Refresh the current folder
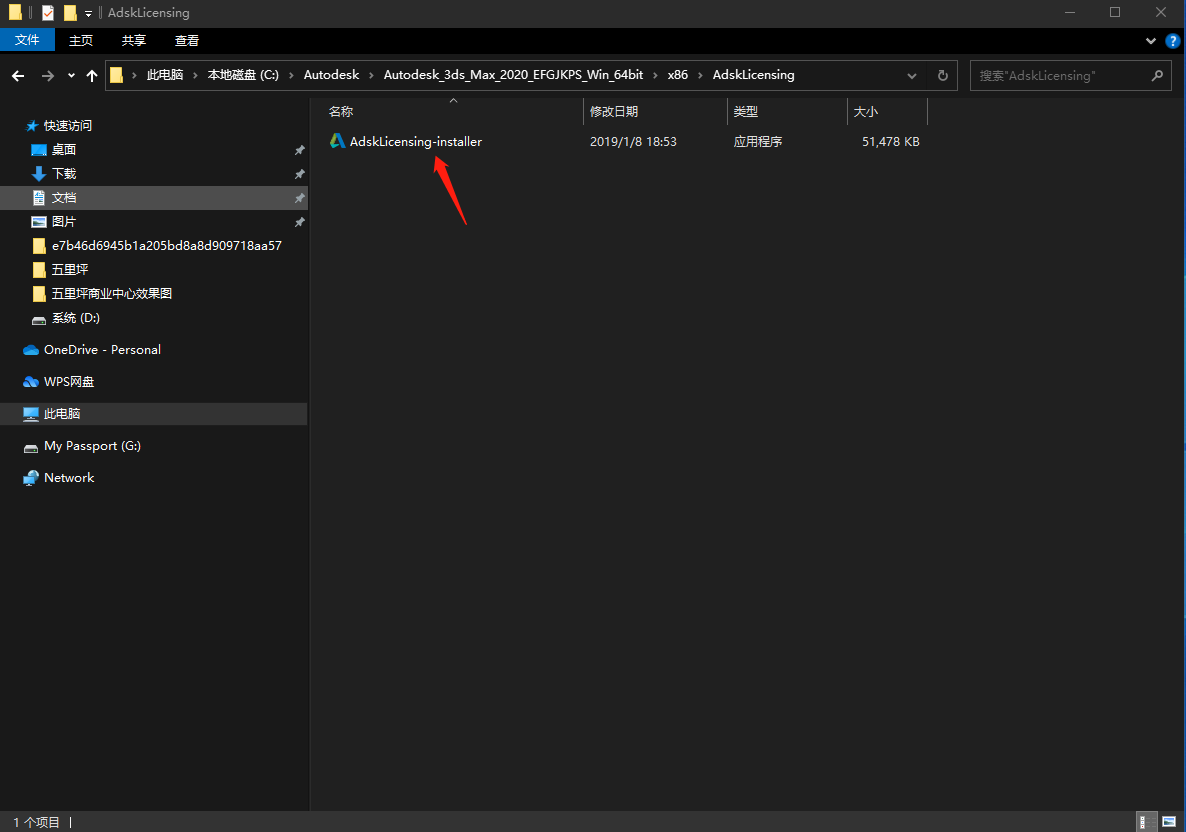 942,76
